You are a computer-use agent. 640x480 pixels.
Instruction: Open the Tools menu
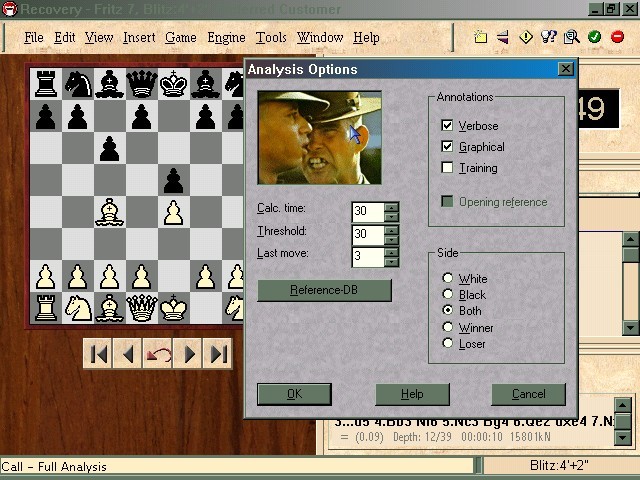pyautogui.click(x=271, y=38)
